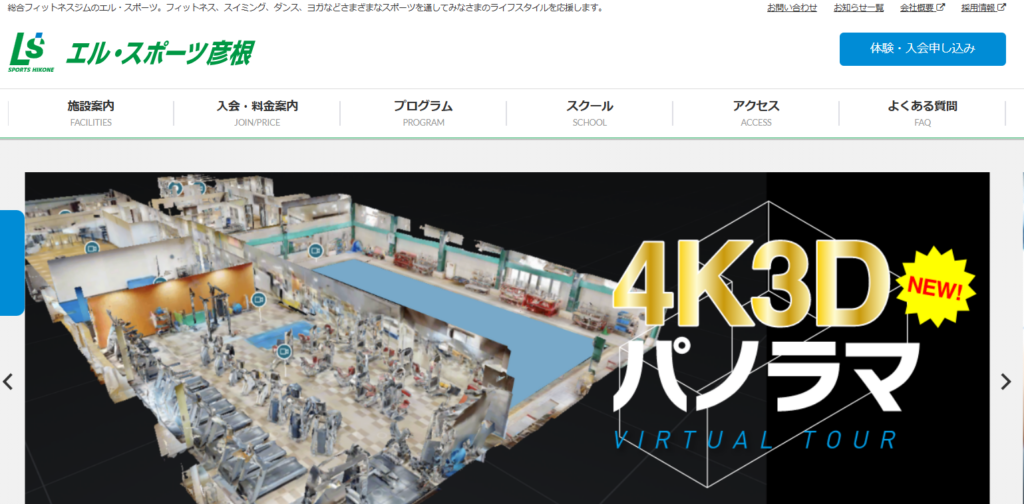Screen dimensions: 1024x504
Task: Open the お知らせ一覧 link
Action: [x=858, y=8]
